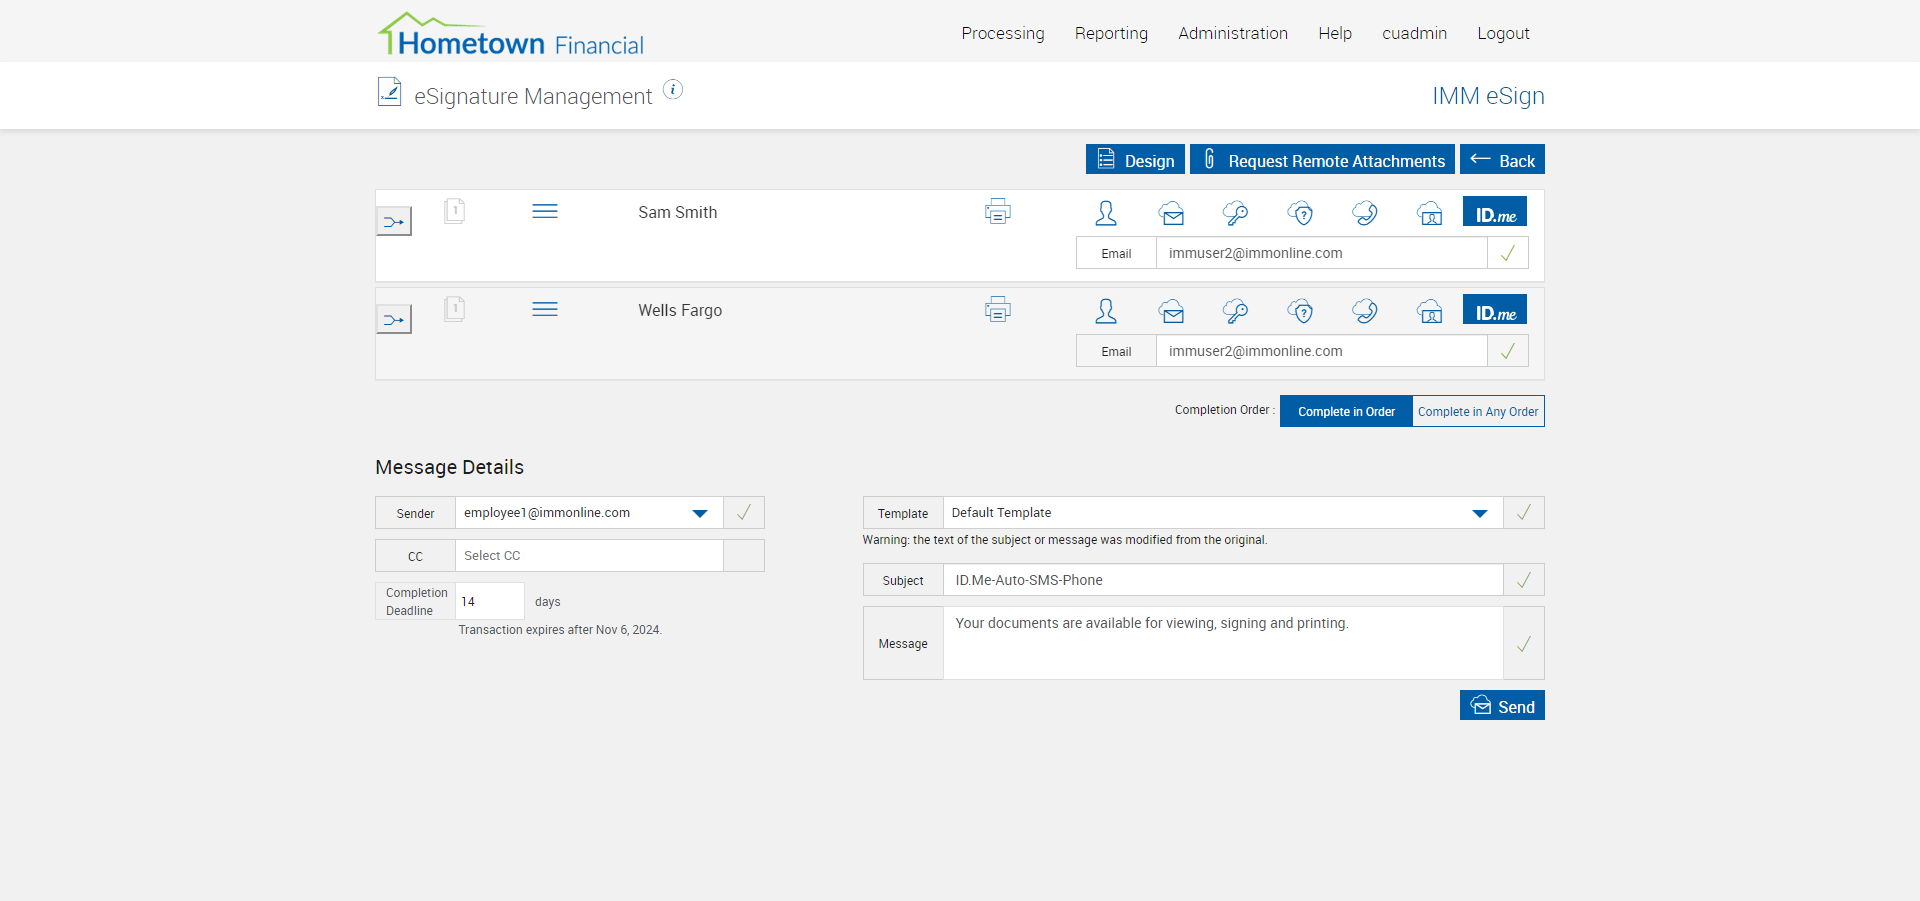Image resolution: width=1920 pixels, height=901 pixels.
Task: Select Complete in Any Order option
Action: coord(1478,411)
